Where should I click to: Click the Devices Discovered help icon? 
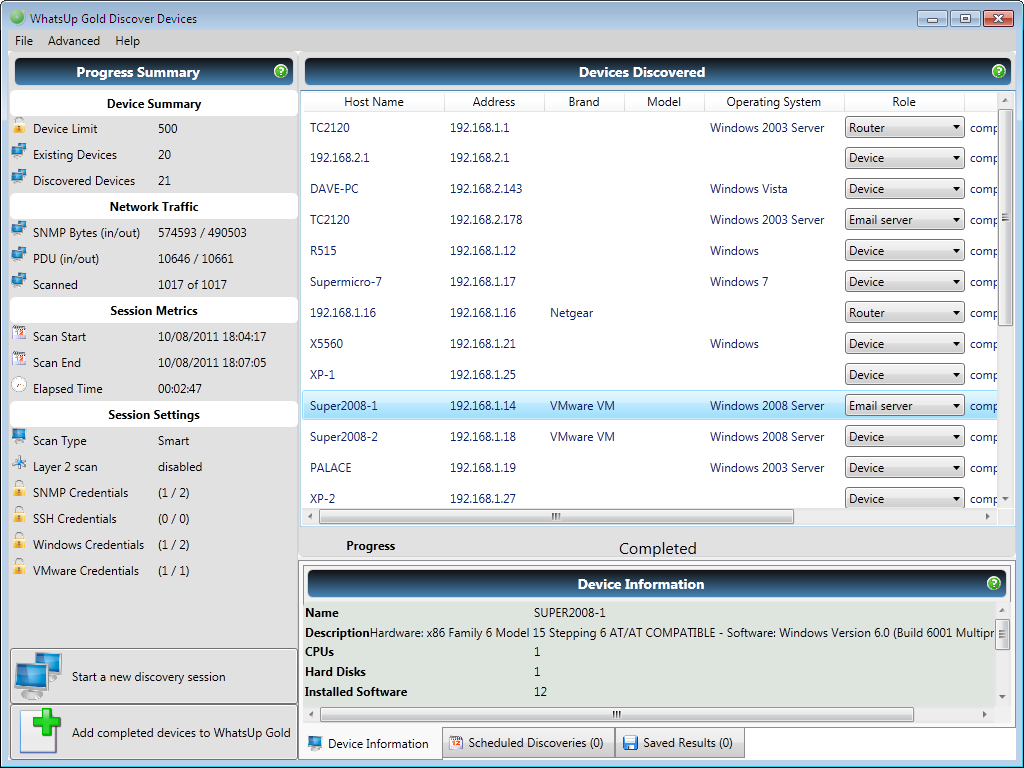pyautogui.click(x=999, y=71)
